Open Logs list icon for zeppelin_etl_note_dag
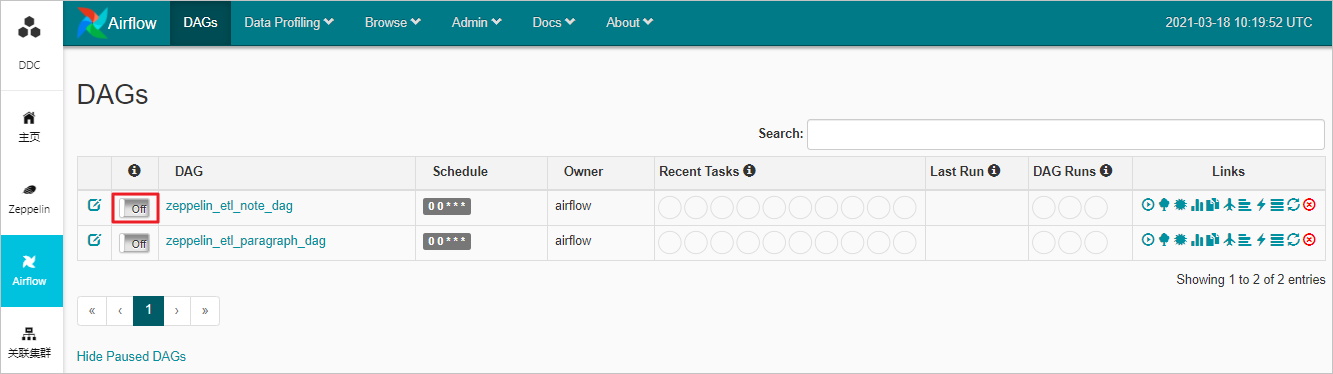Image resolution: width=1333 pixels, height=374 pixels. pos(1277,204)
